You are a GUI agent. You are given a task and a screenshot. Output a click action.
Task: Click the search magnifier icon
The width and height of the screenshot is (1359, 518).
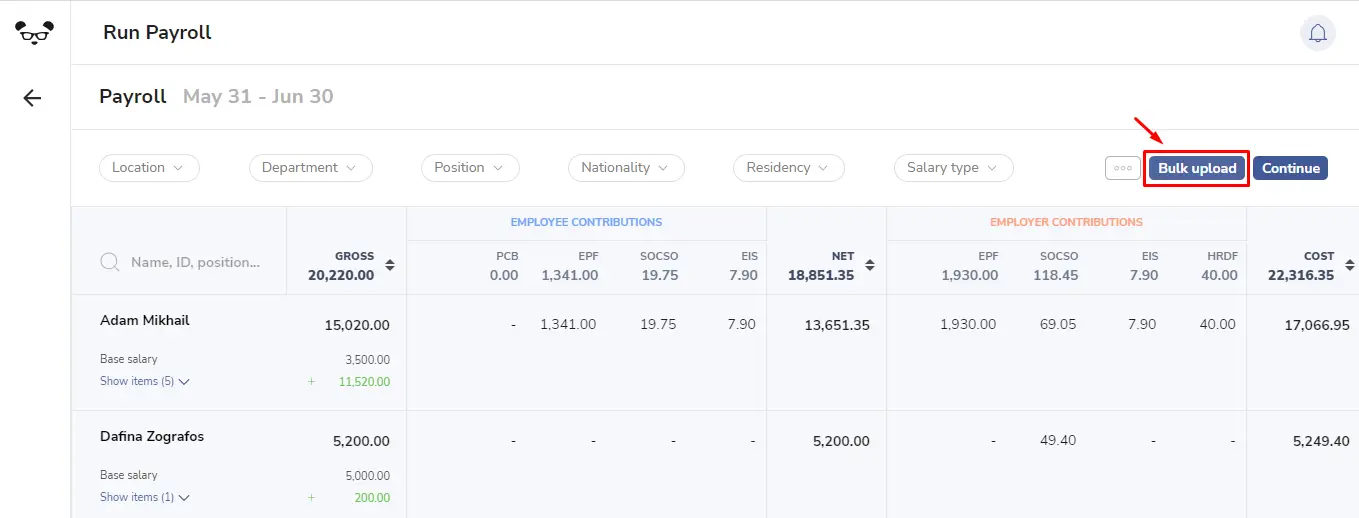(111, 262)
